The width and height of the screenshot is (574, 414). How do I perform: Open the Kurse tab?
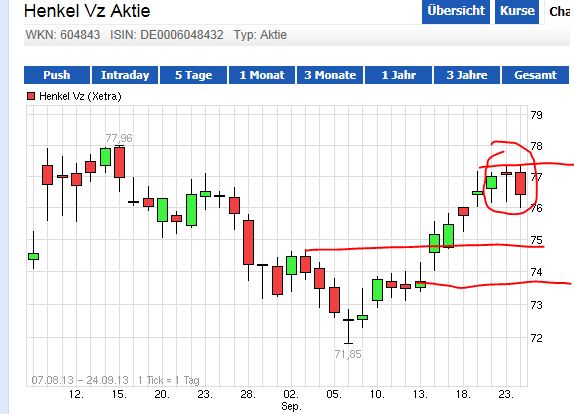click(x=517, y=12)
